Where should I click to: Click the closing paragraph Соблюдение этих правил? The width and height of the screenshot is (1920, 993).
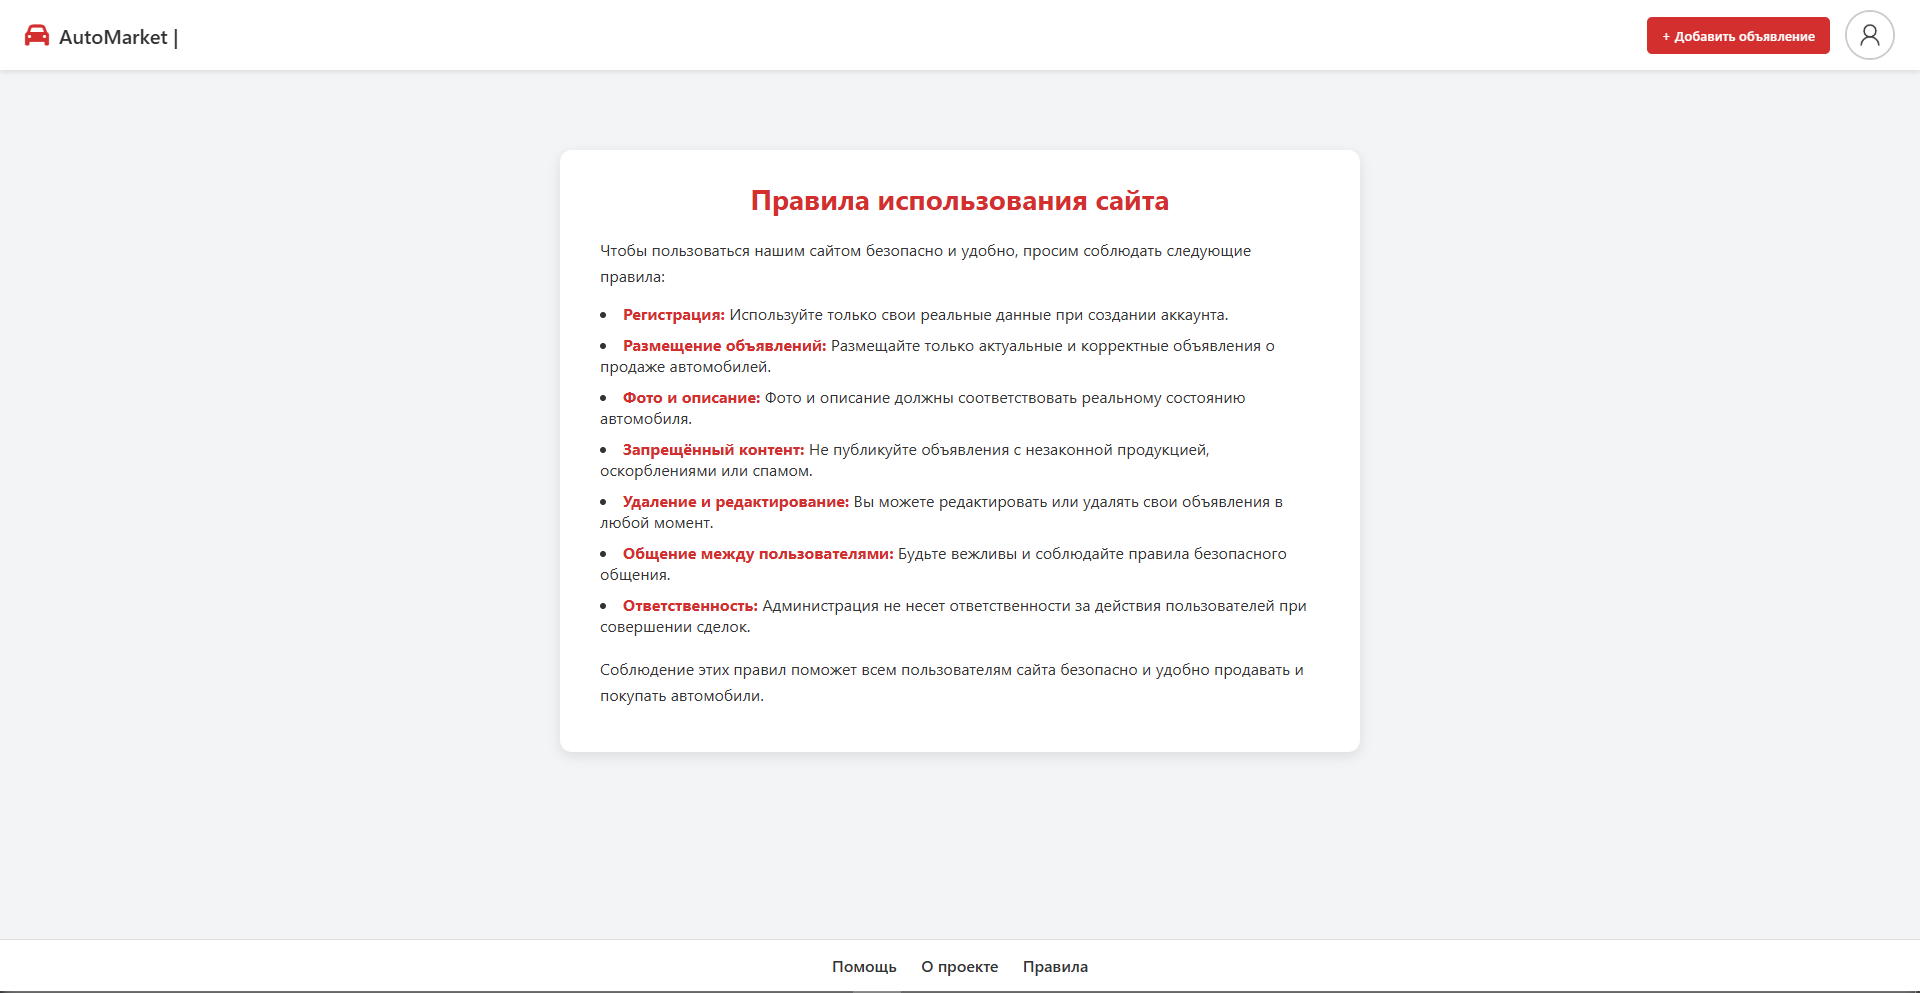pyautogui.click(x=951, y=670)
